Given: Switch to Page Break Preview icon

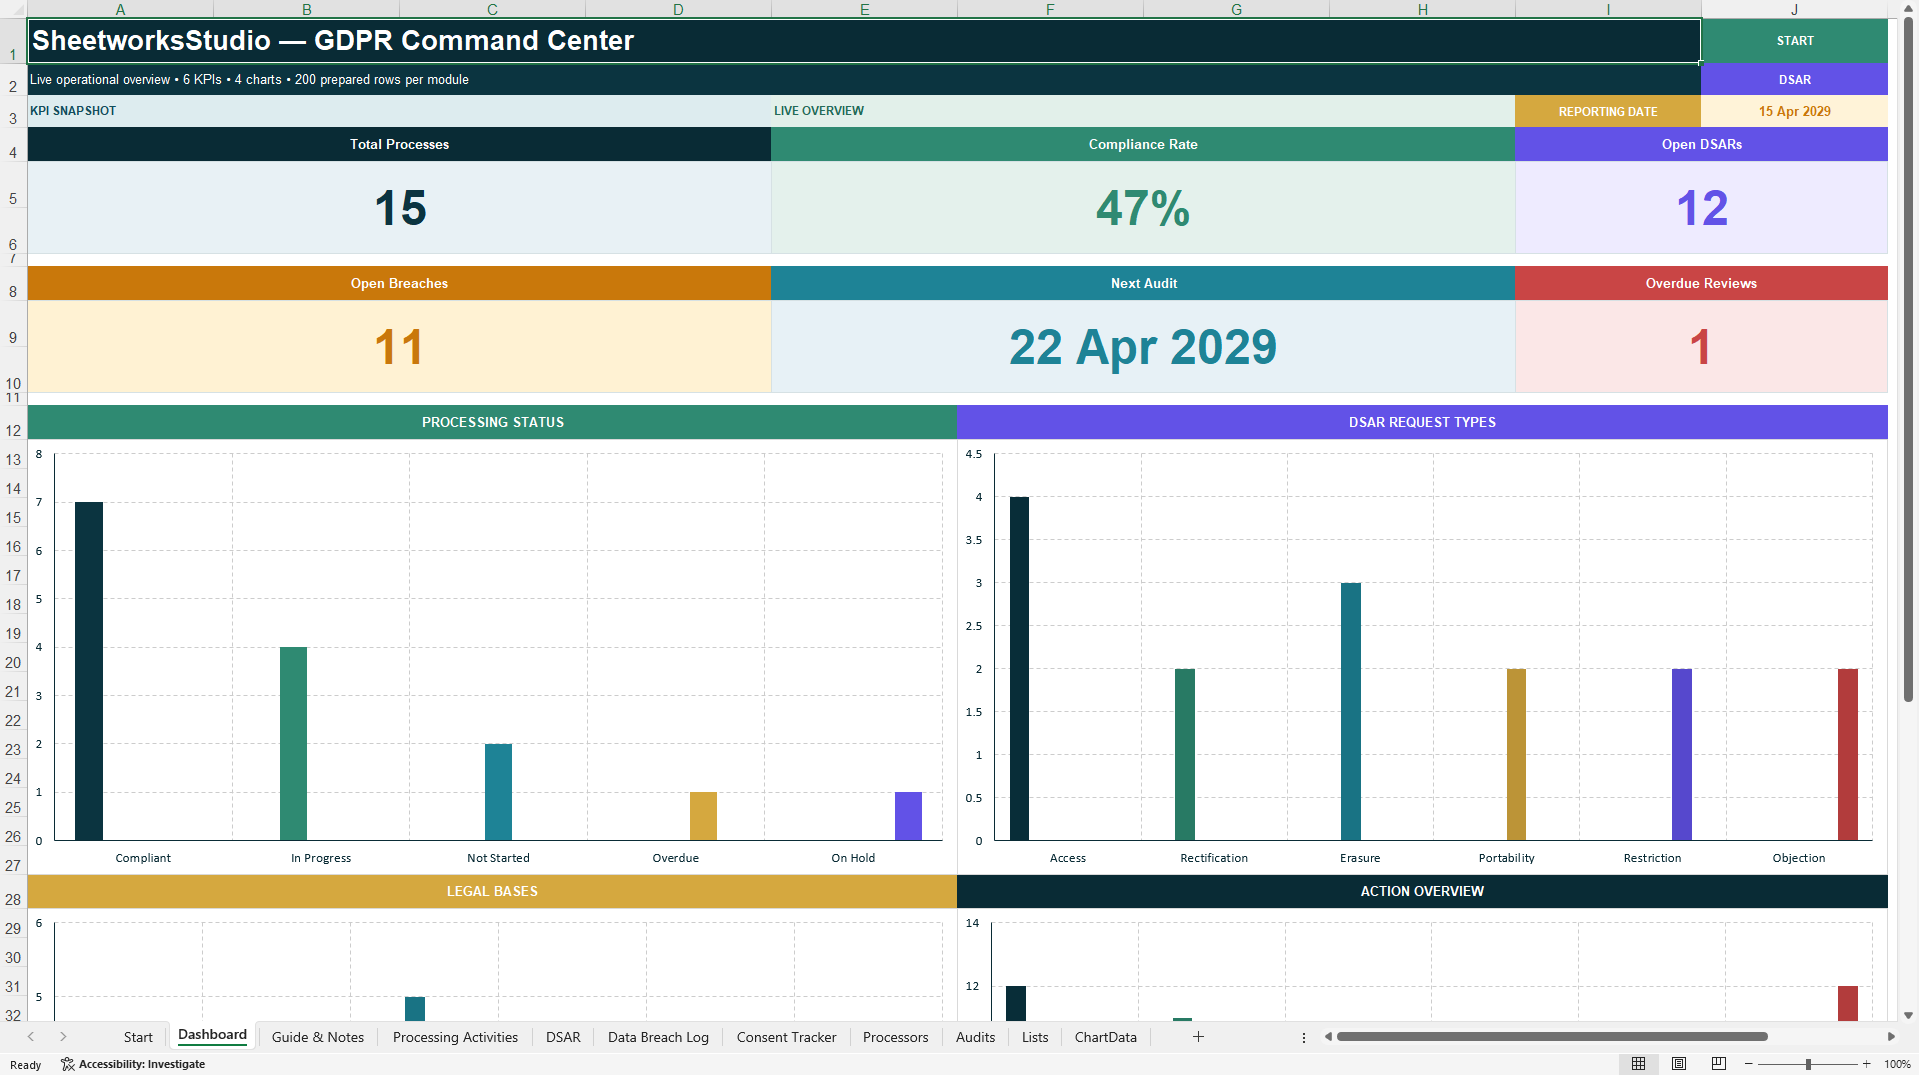Looking at the screenshot, I should [1719, 1064].
